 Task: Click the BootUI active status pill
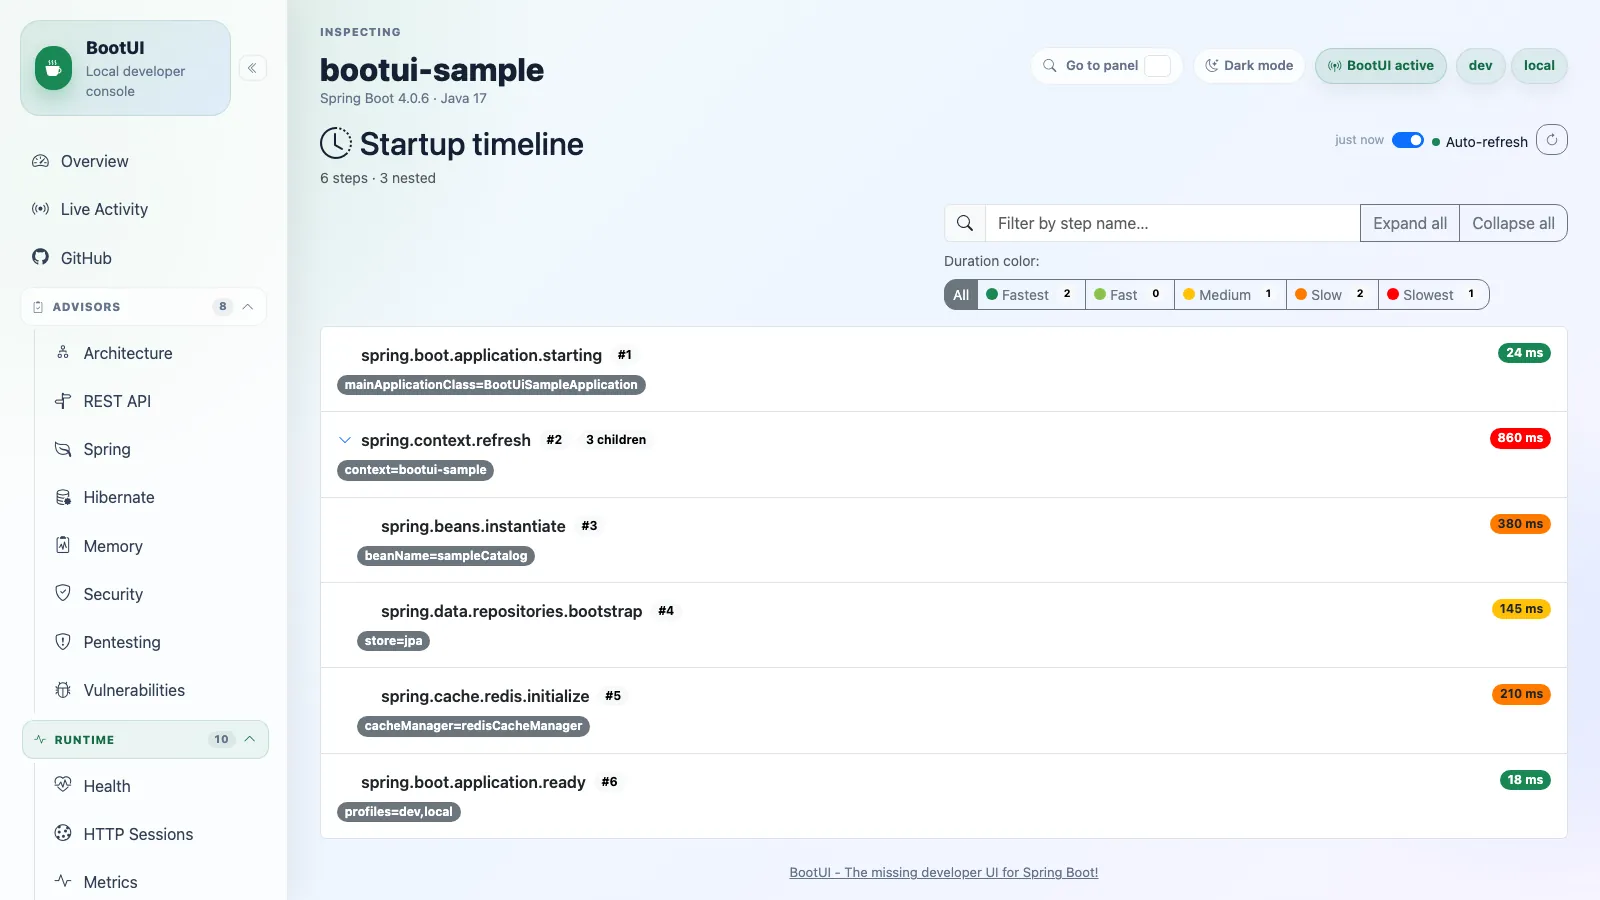point(1381,66)
